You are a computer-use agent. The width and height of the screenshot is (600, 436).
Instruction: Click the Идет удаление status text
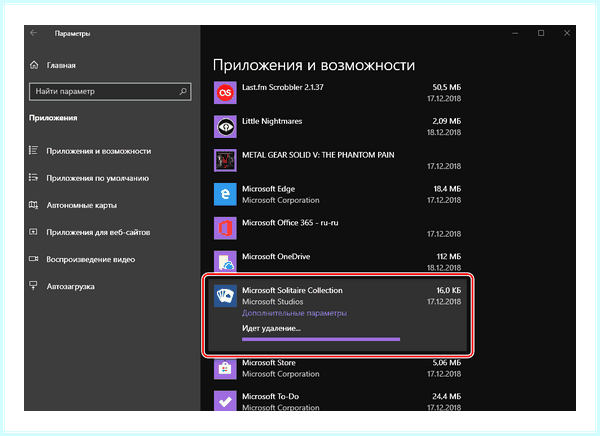coord(271,328)
